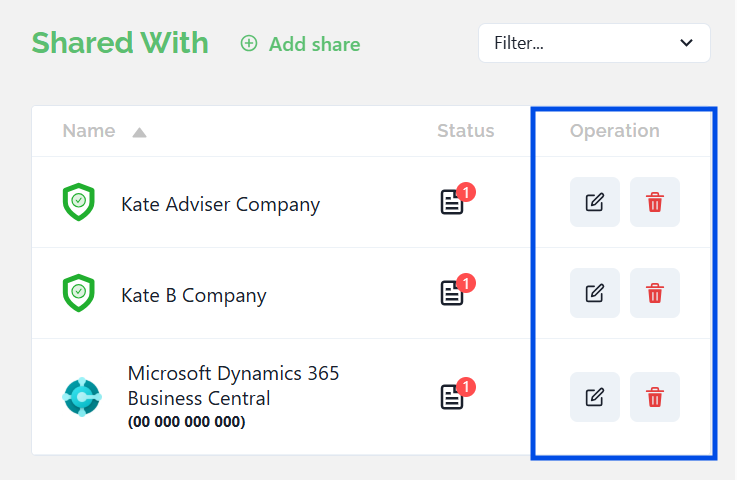This screenshot has height=480, width=737.
Task: Click the Add share button
Action: point(314,44)
